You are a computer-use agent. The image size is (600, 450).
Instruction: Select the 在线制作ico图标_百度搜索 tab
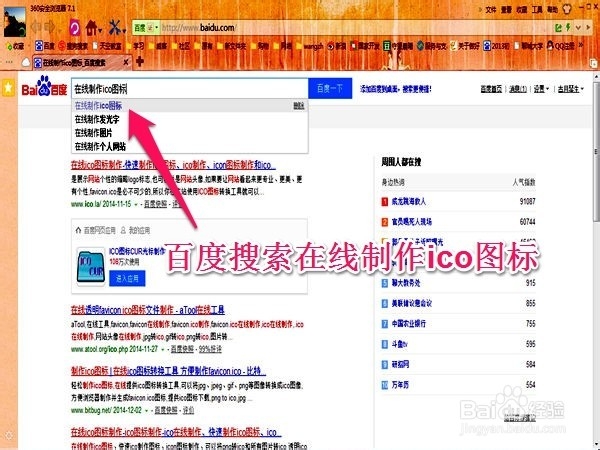tap(82, 62)
